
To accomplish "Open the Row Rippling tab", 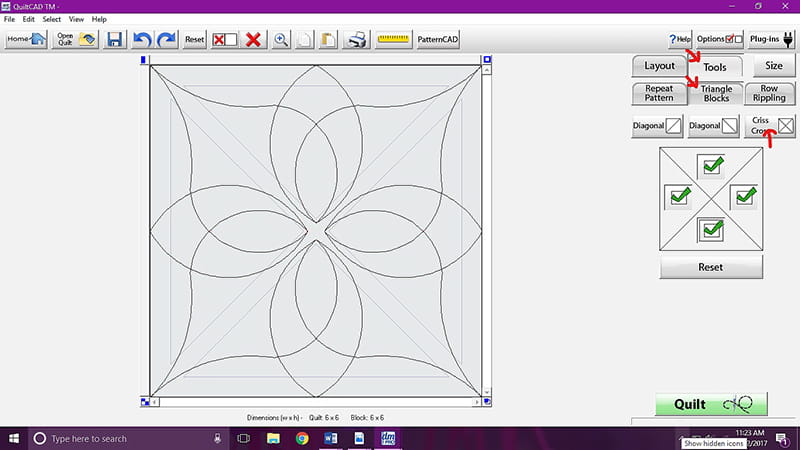I will 770,93.
